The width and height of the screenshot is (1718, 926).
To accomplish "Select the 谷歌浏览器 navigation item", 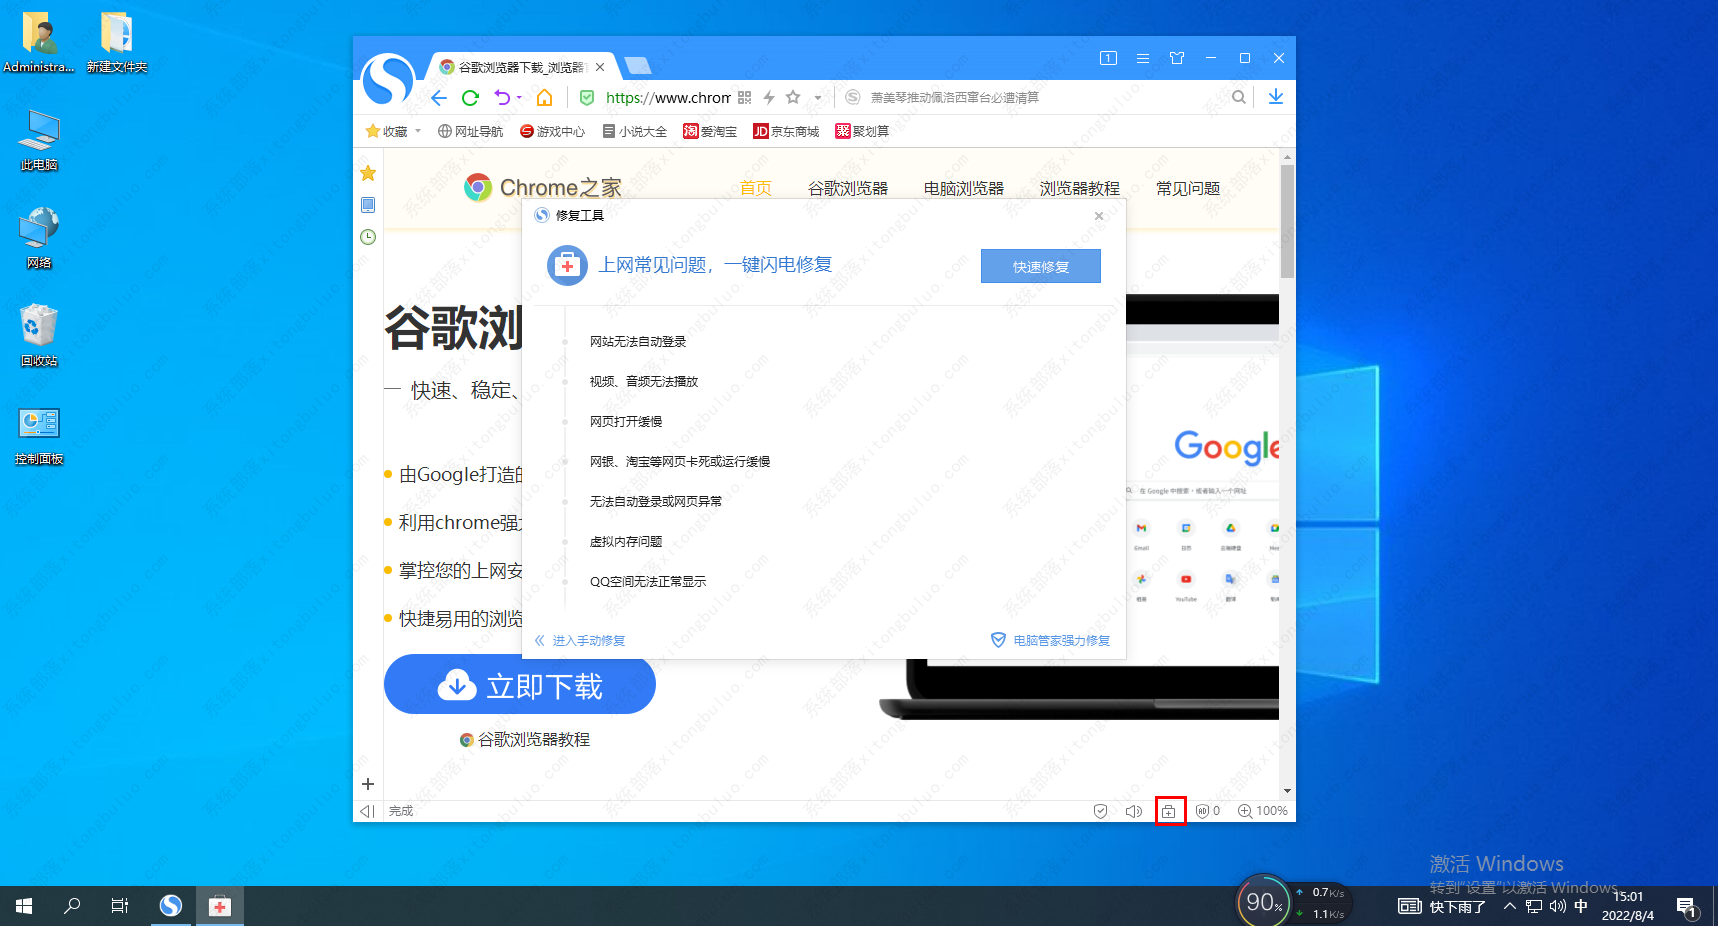I will click(x=848, y=188).
